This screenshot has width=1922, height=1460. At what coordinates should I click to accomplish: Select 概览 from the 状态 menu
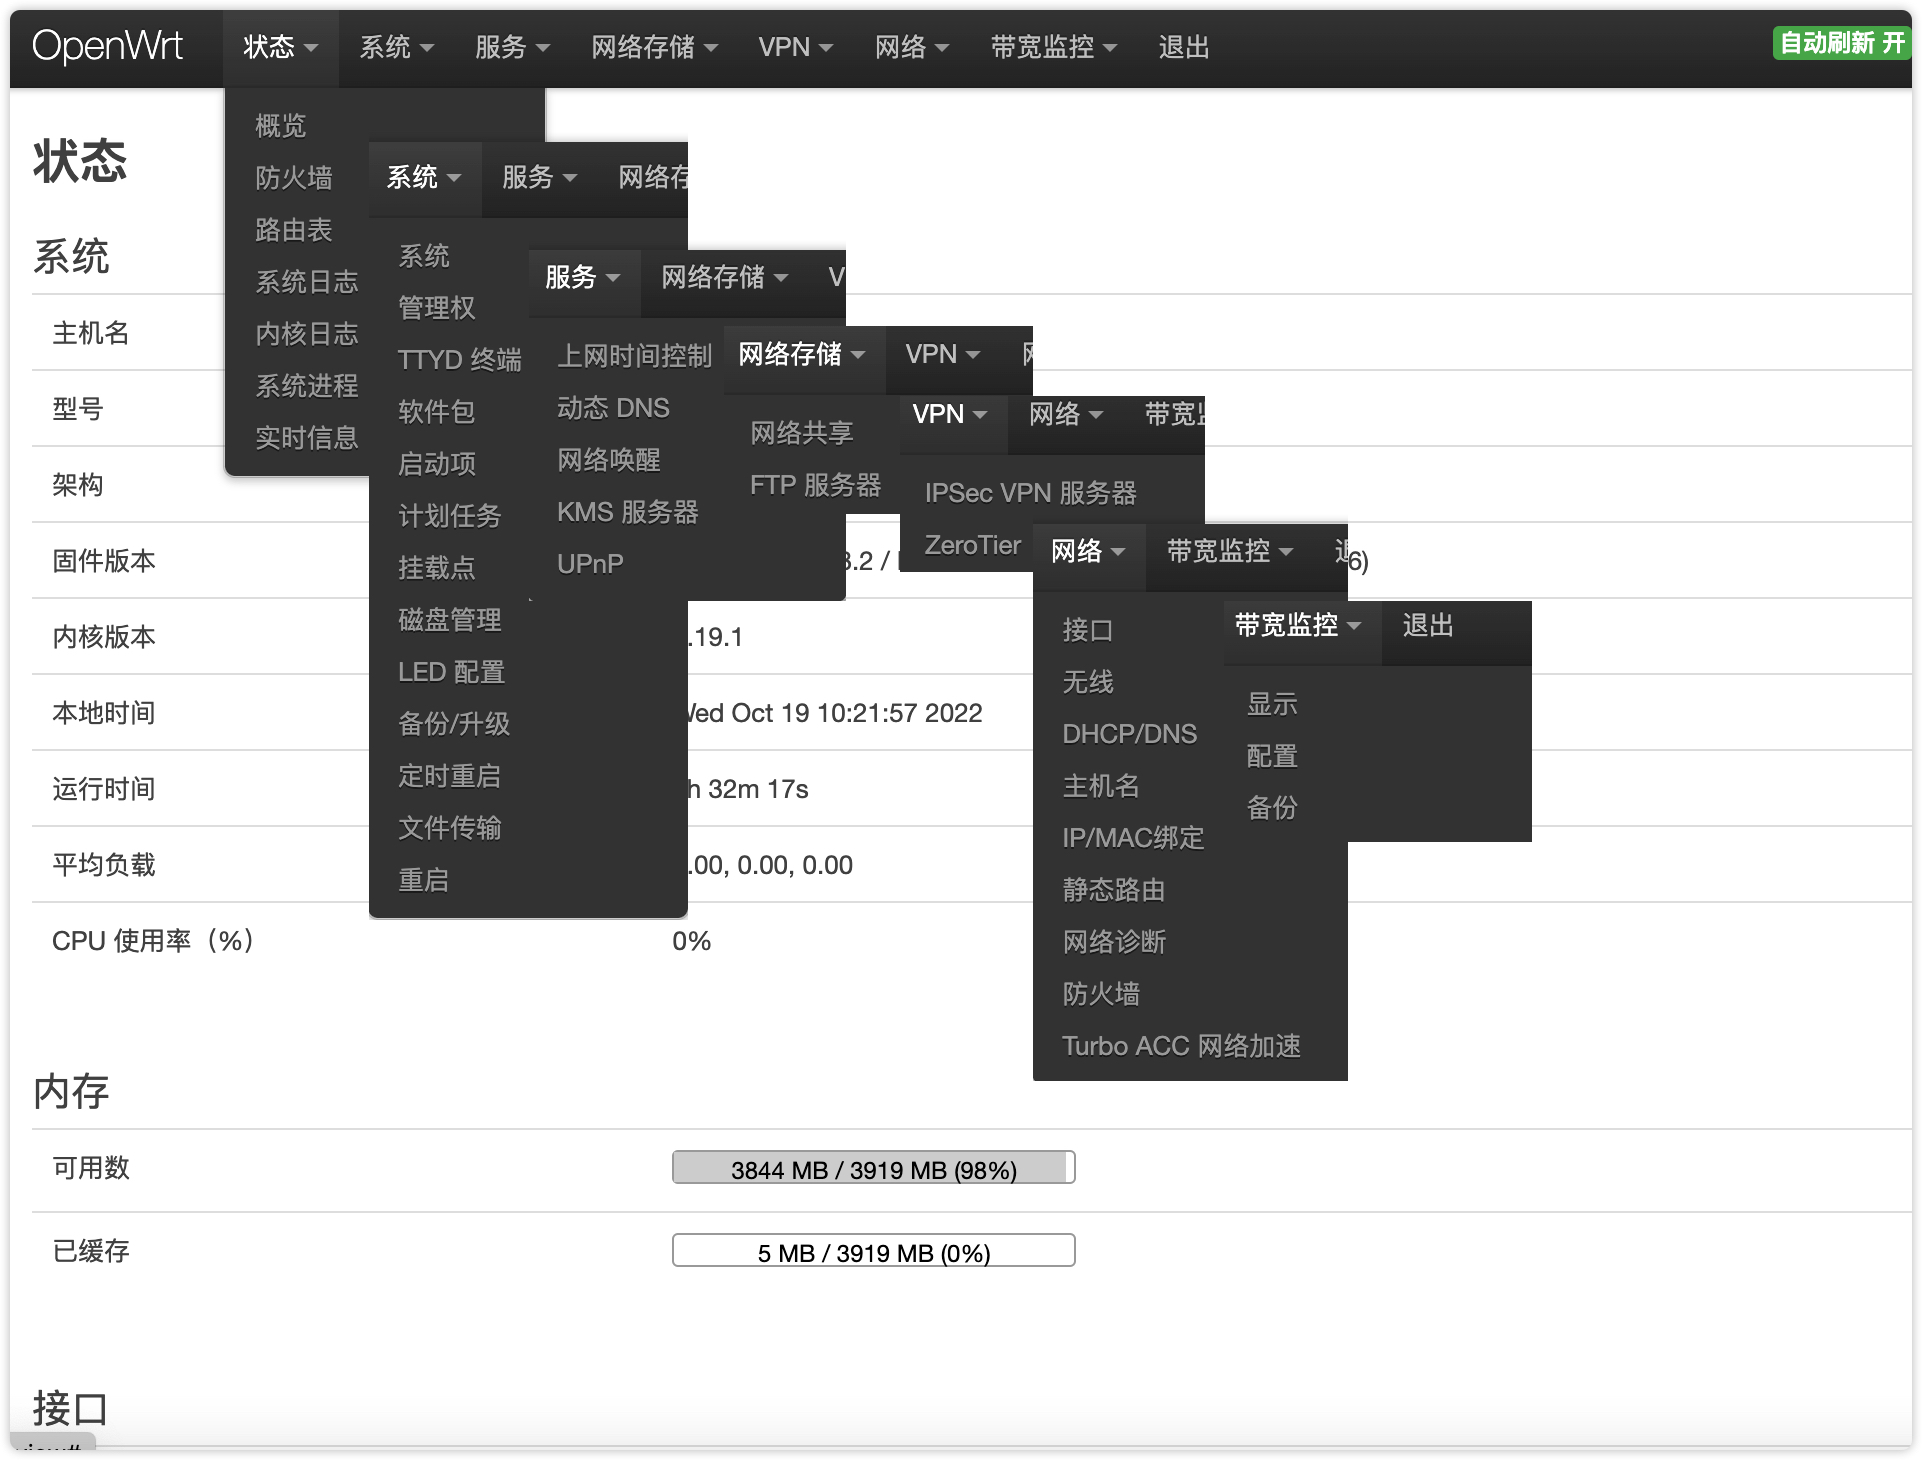(280, 125)
